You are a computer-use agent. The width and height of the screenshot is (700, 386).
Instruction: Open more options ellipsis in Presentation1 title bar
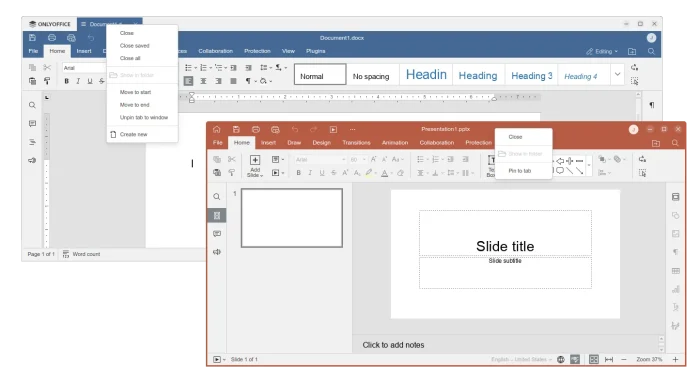click(x=353, y=129)
